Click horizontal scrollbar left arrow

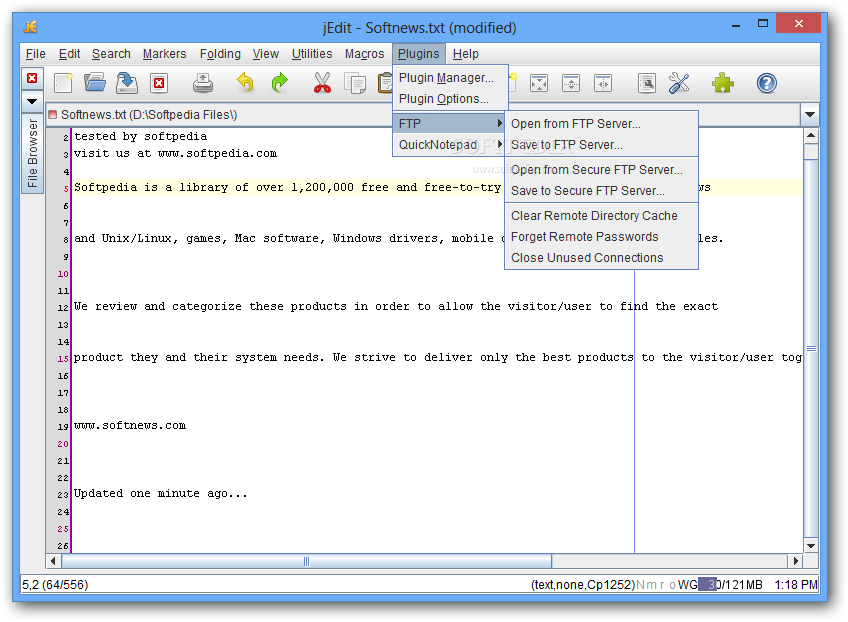(x=53, y=561)
